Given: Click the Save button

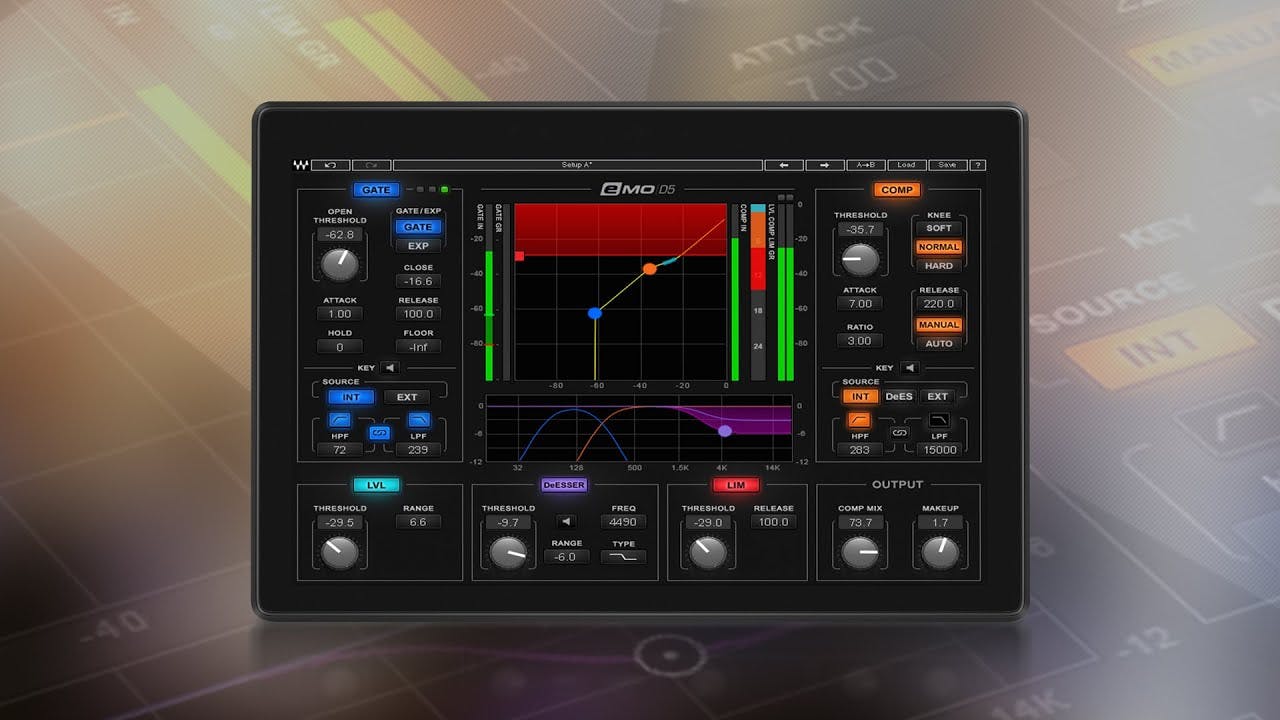Looking at the screenshot, I should click(x=947, y=165).
